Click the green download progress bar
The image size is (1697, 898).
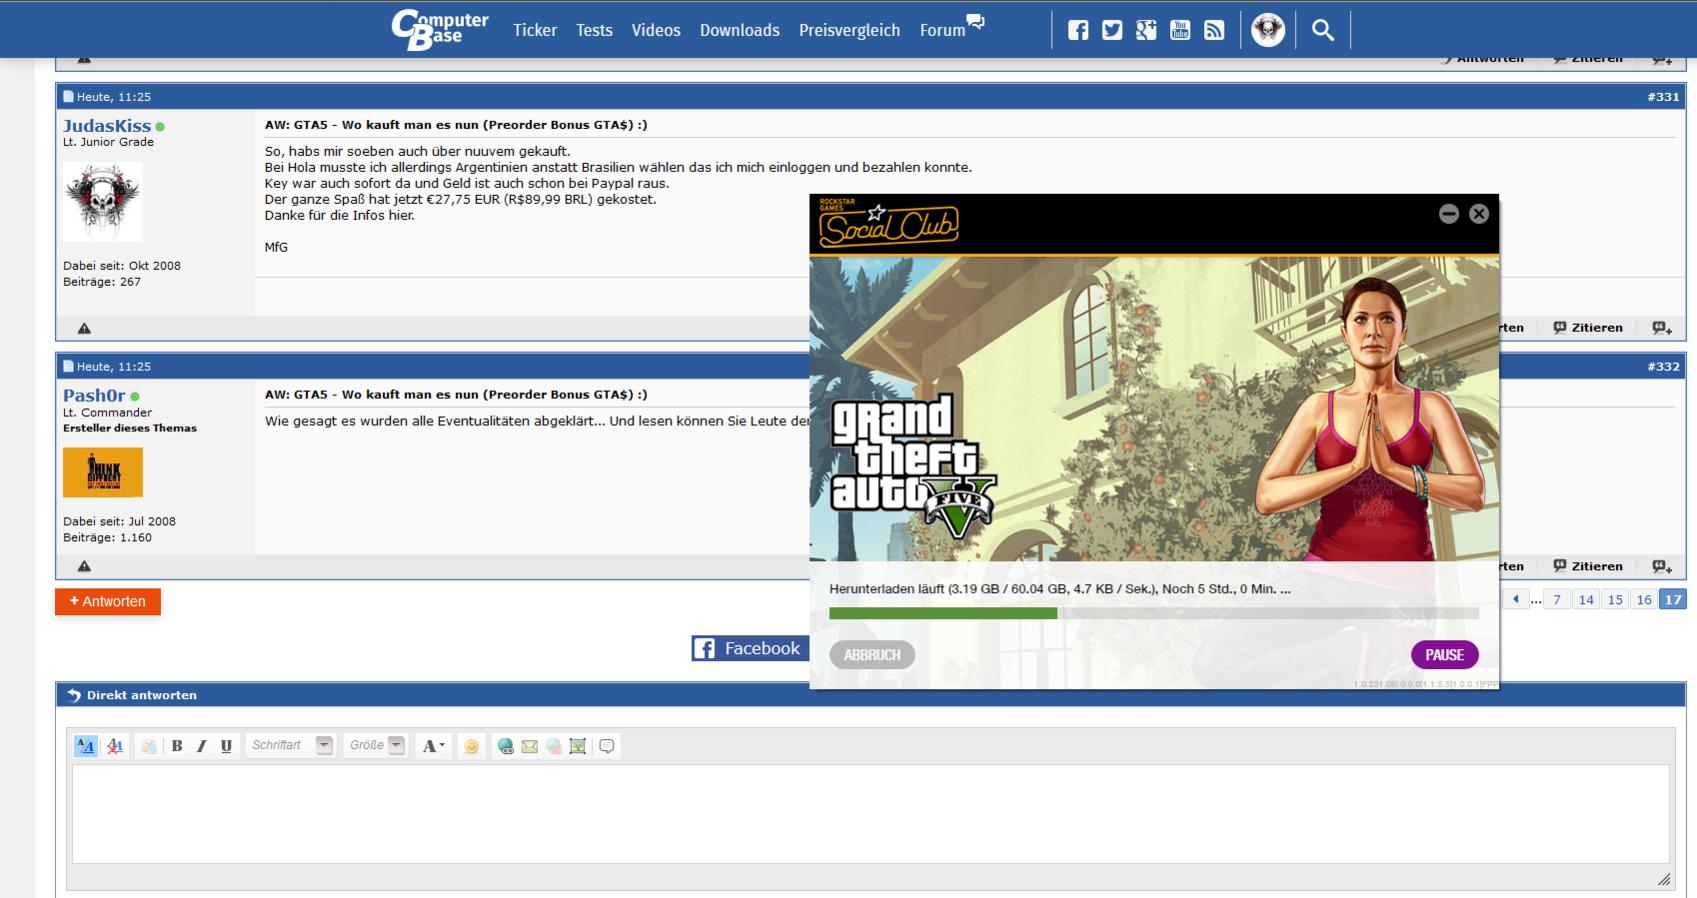[943, 613]
